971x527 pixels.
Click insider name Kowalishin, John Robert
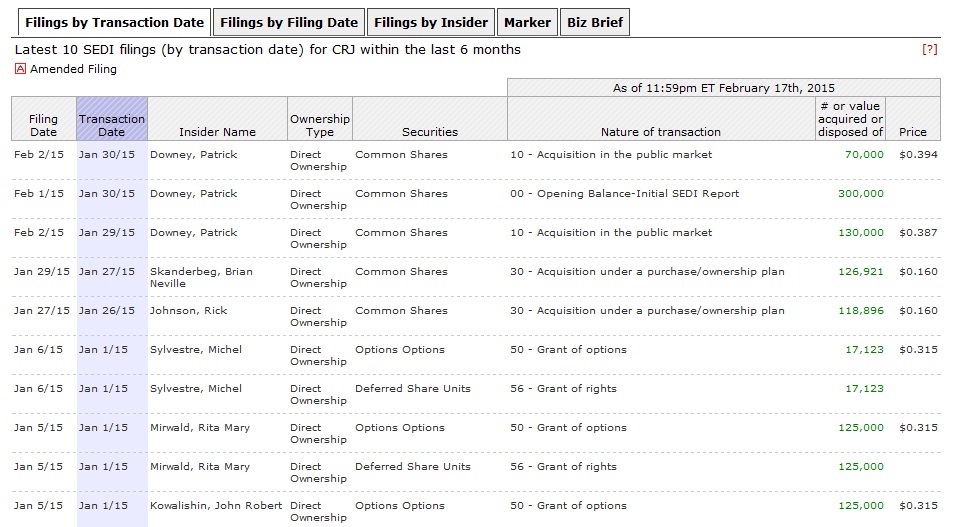point(214,506)
